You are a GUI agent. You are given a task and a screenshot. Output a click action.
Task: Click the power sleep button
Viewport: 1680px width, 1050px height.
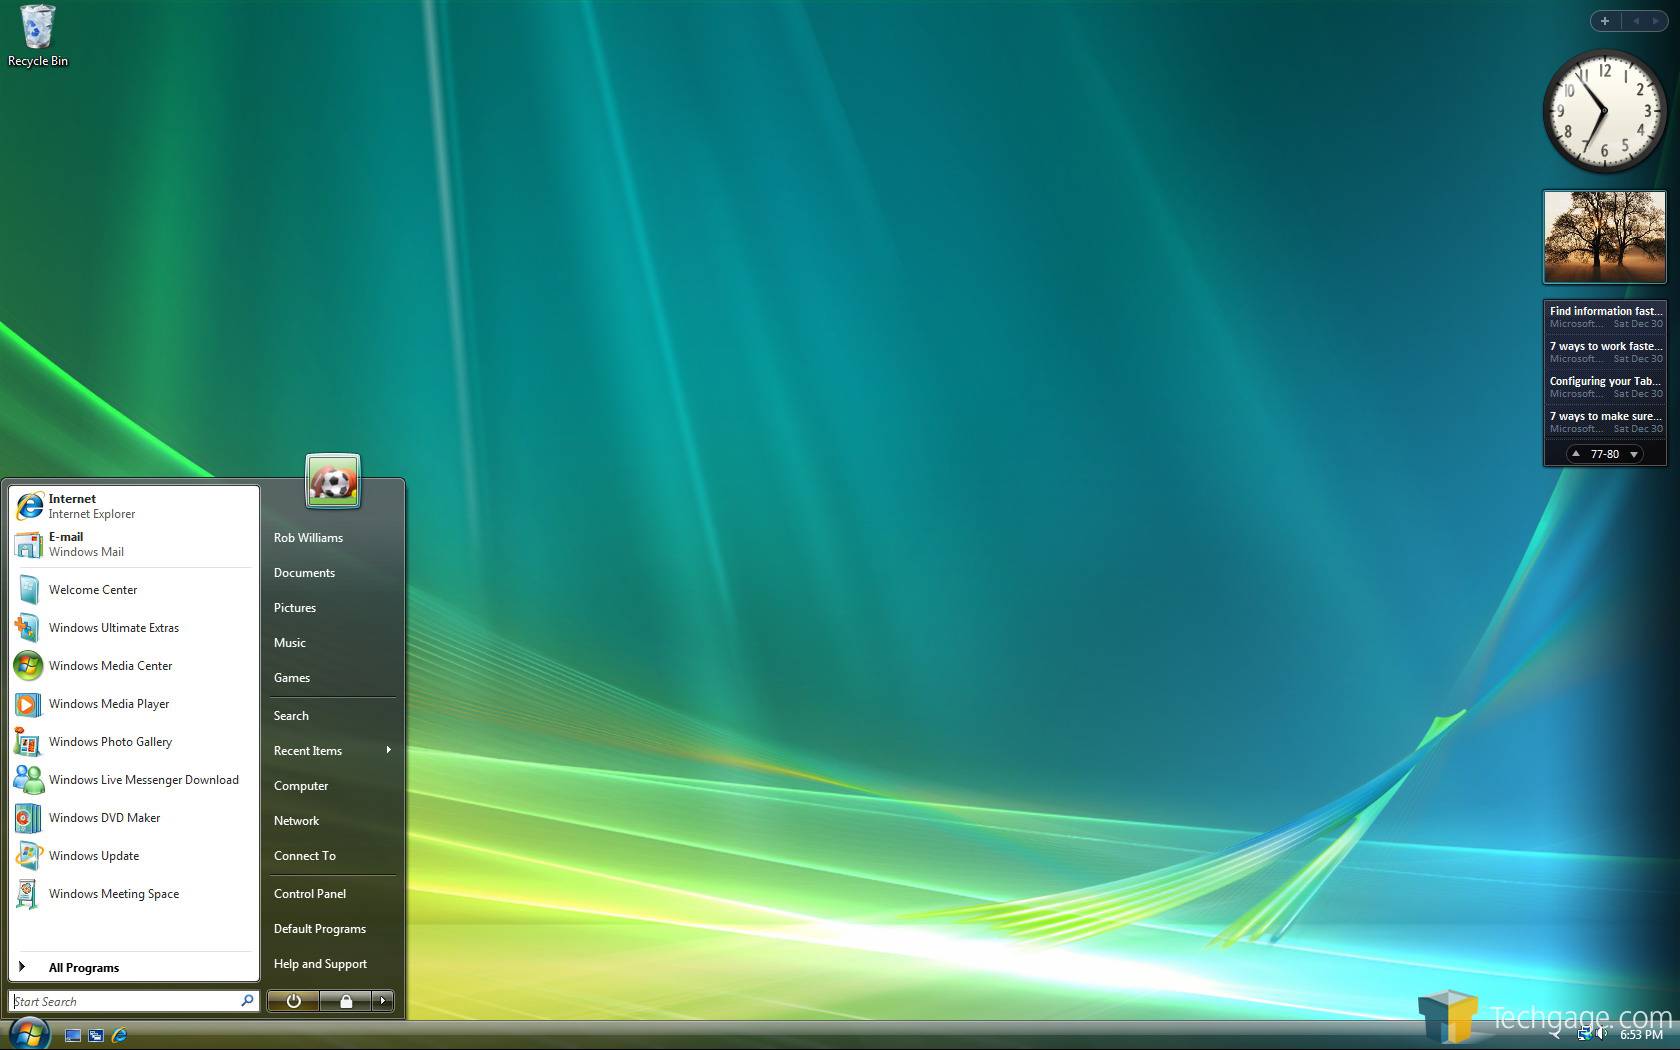click(293, 1001)
